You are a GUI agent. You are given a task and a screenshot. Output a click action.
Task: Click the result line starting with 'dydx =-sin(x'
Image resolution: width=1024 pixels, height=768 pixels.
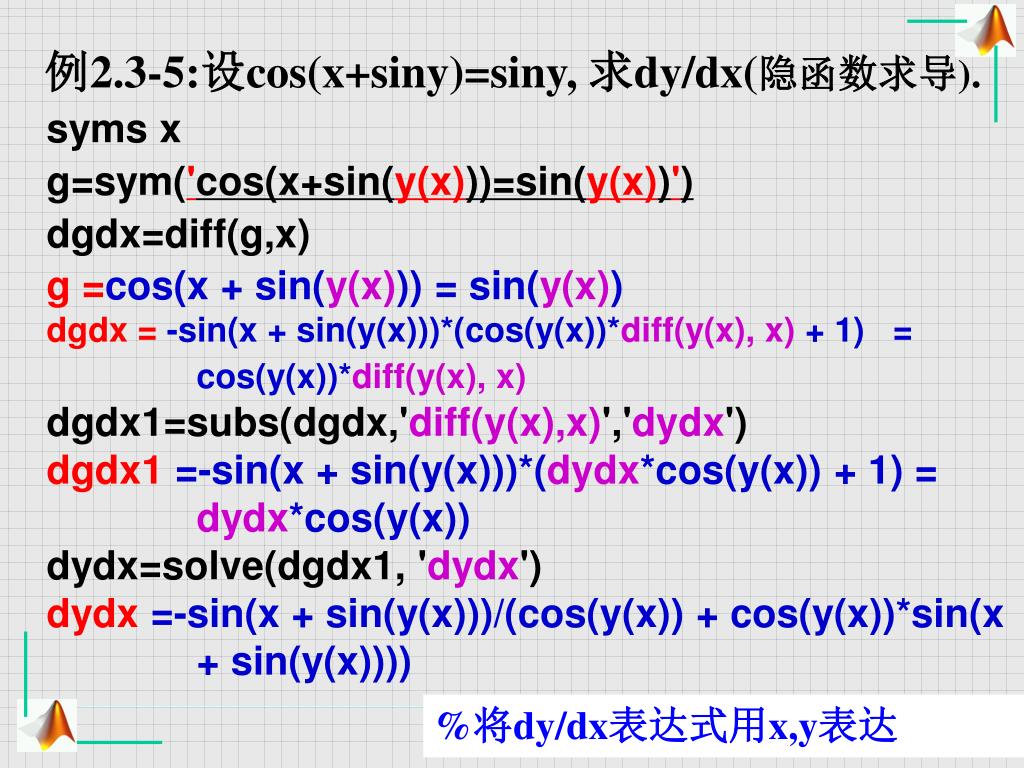coord(525,615)
